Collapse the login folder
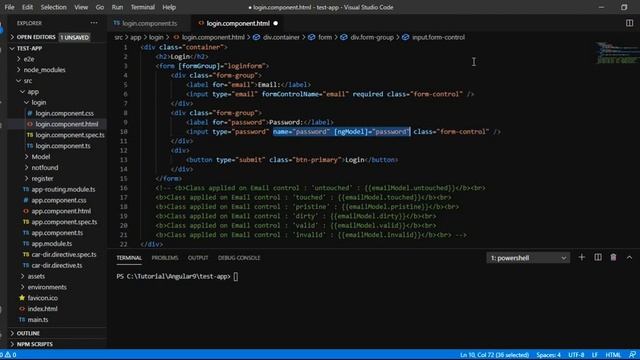 (39, 102)
